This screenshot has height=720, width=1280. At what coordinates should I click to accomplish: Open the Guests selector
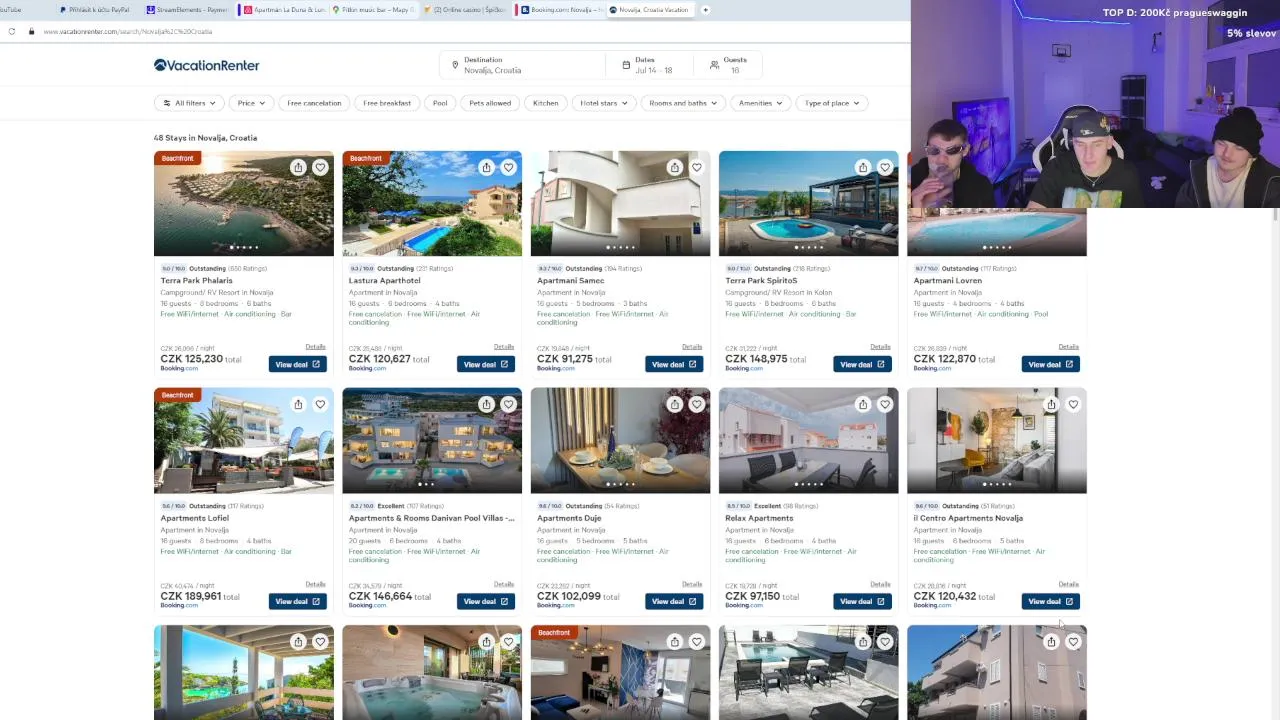pyautogui.click(x=730, y=65)
